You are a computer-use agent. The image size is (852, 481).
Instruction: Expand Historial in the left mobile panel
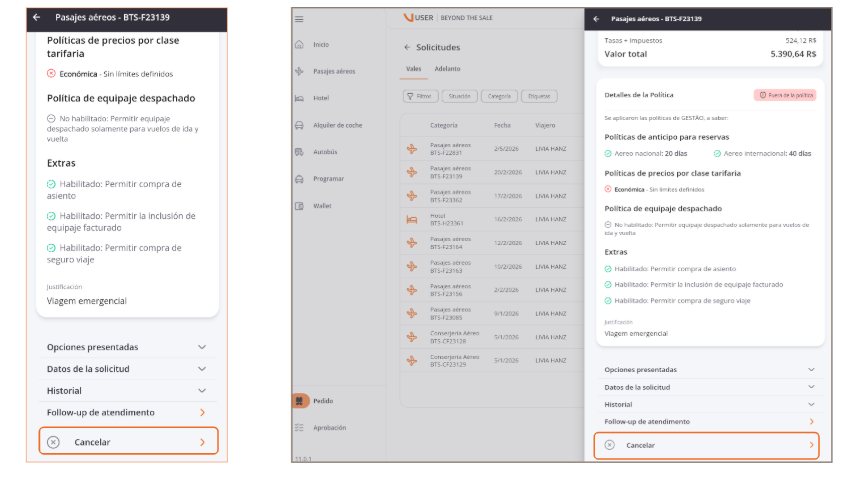tap(127, 391)
